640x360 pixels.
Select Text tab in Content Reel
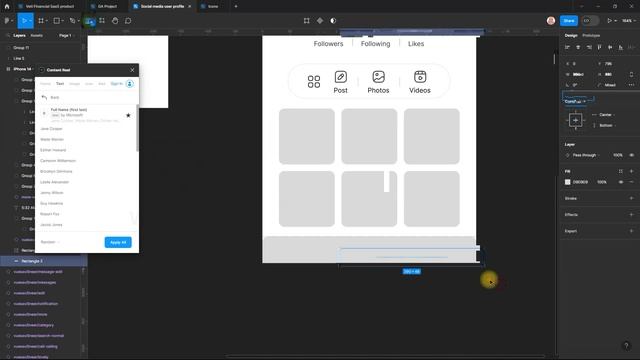click(x=60, y=84)
